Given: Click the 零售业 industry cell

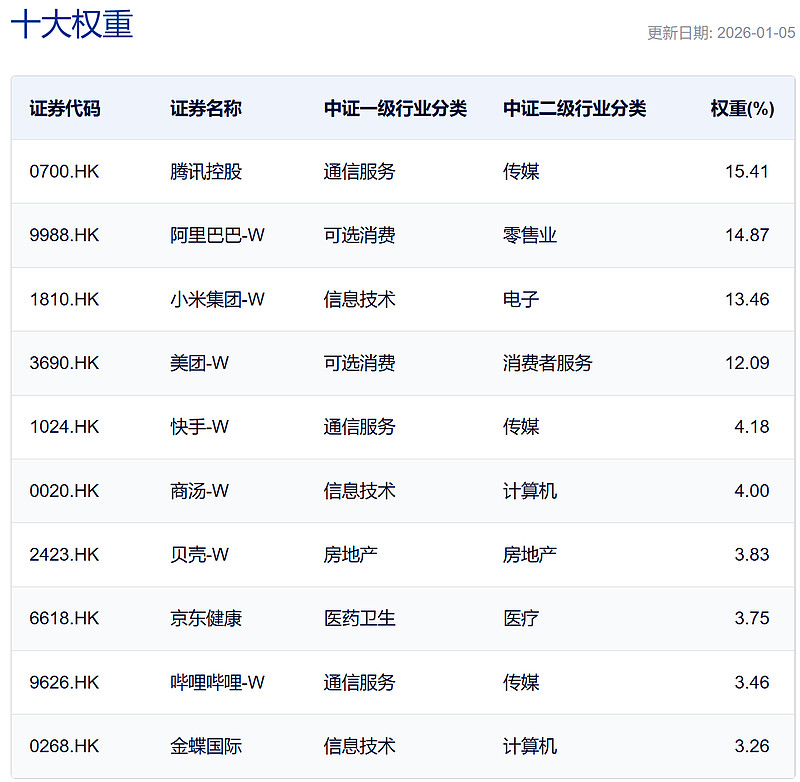Looking at the screenshot, I should pyautogui.click(x=530, y=235).
